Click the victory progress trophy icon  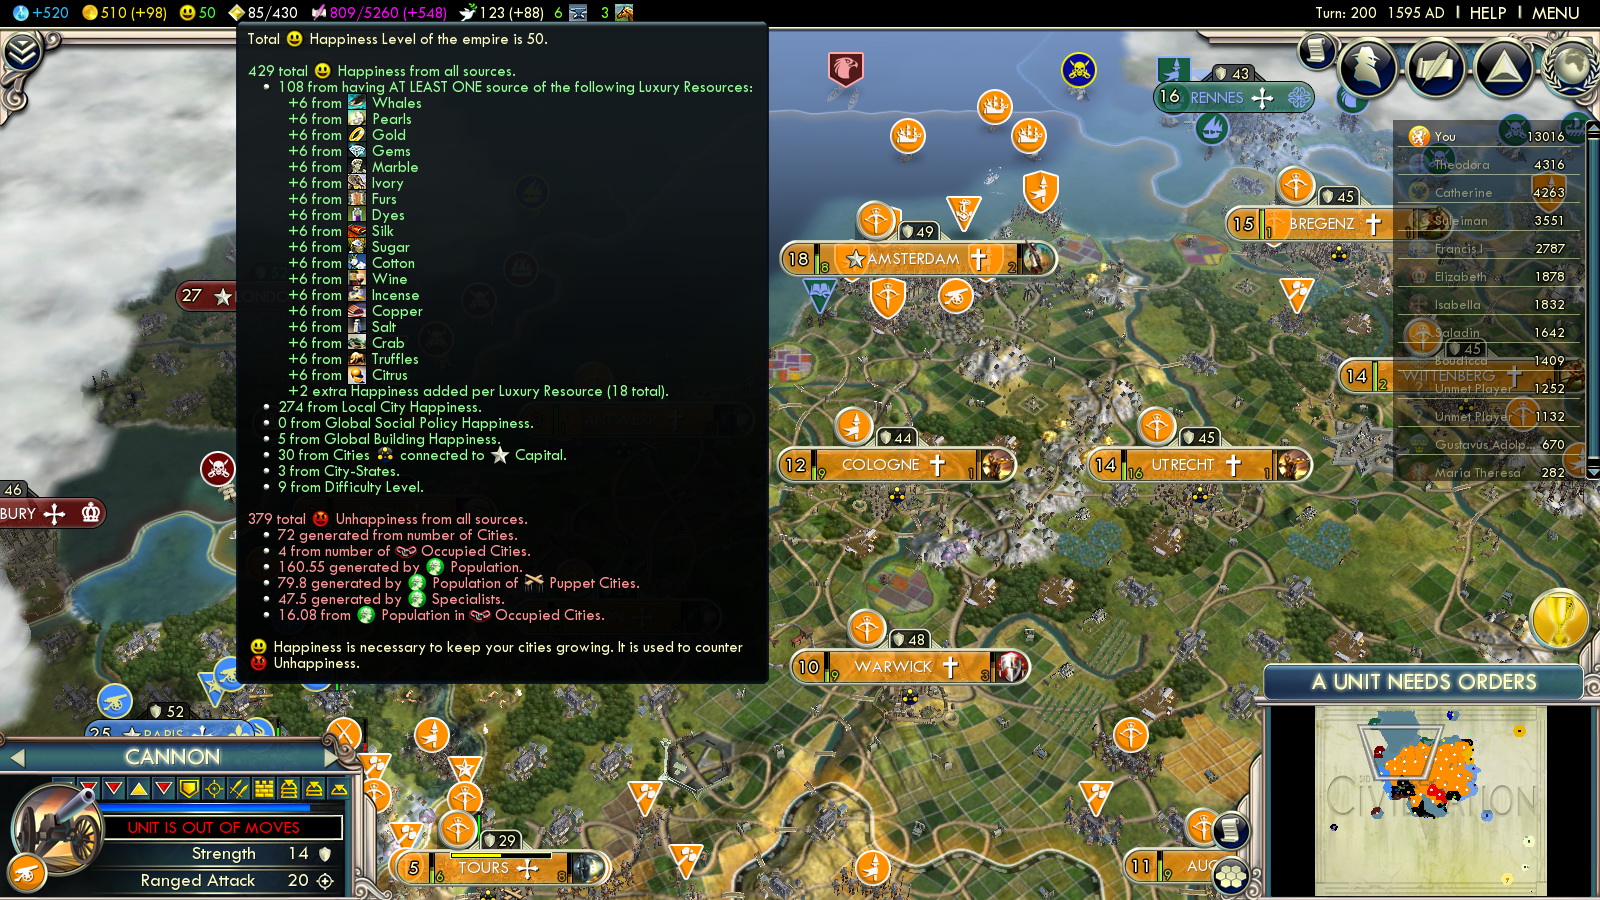tap(1559, 619)
